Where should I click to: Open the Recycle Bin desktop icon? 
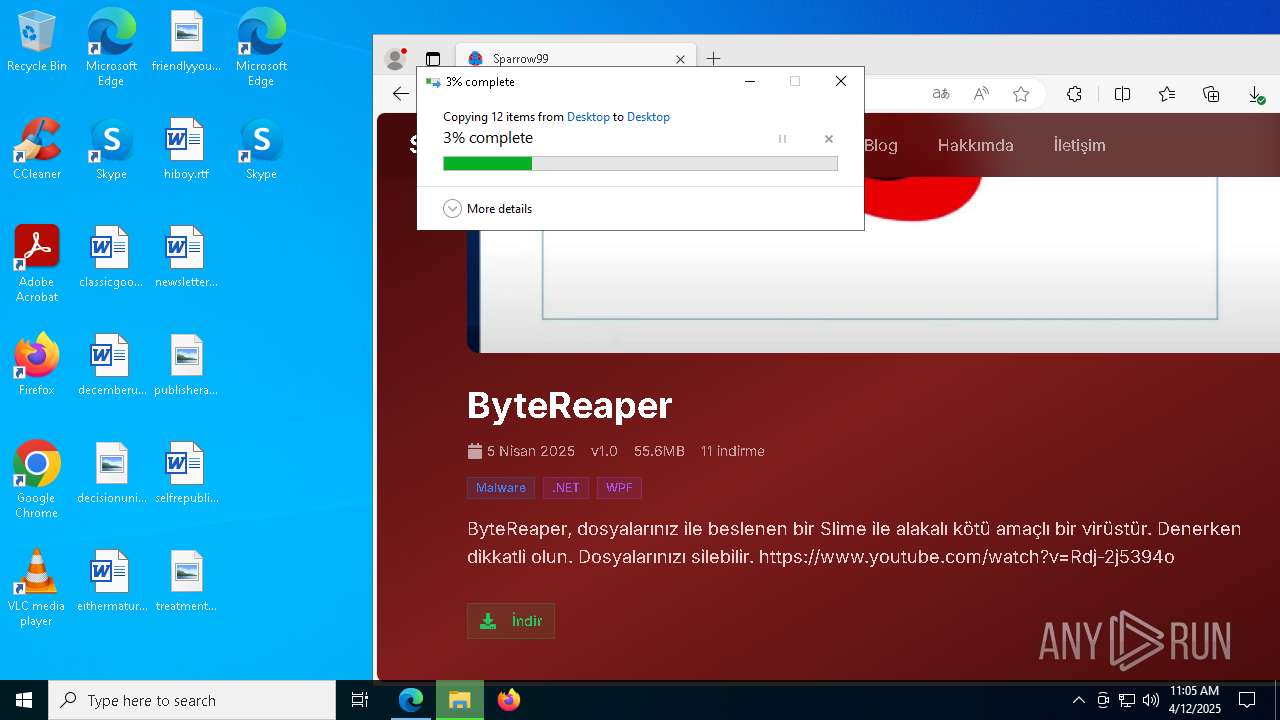point(37,42)
